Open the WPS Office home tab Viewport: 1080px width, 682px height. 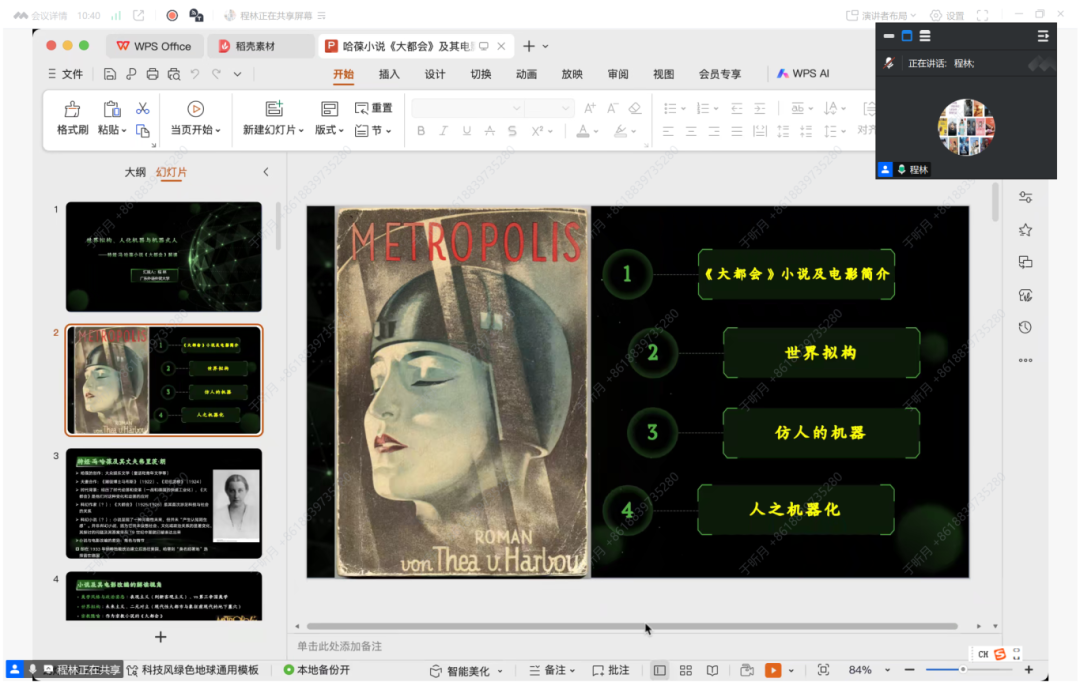coord(154,46)
